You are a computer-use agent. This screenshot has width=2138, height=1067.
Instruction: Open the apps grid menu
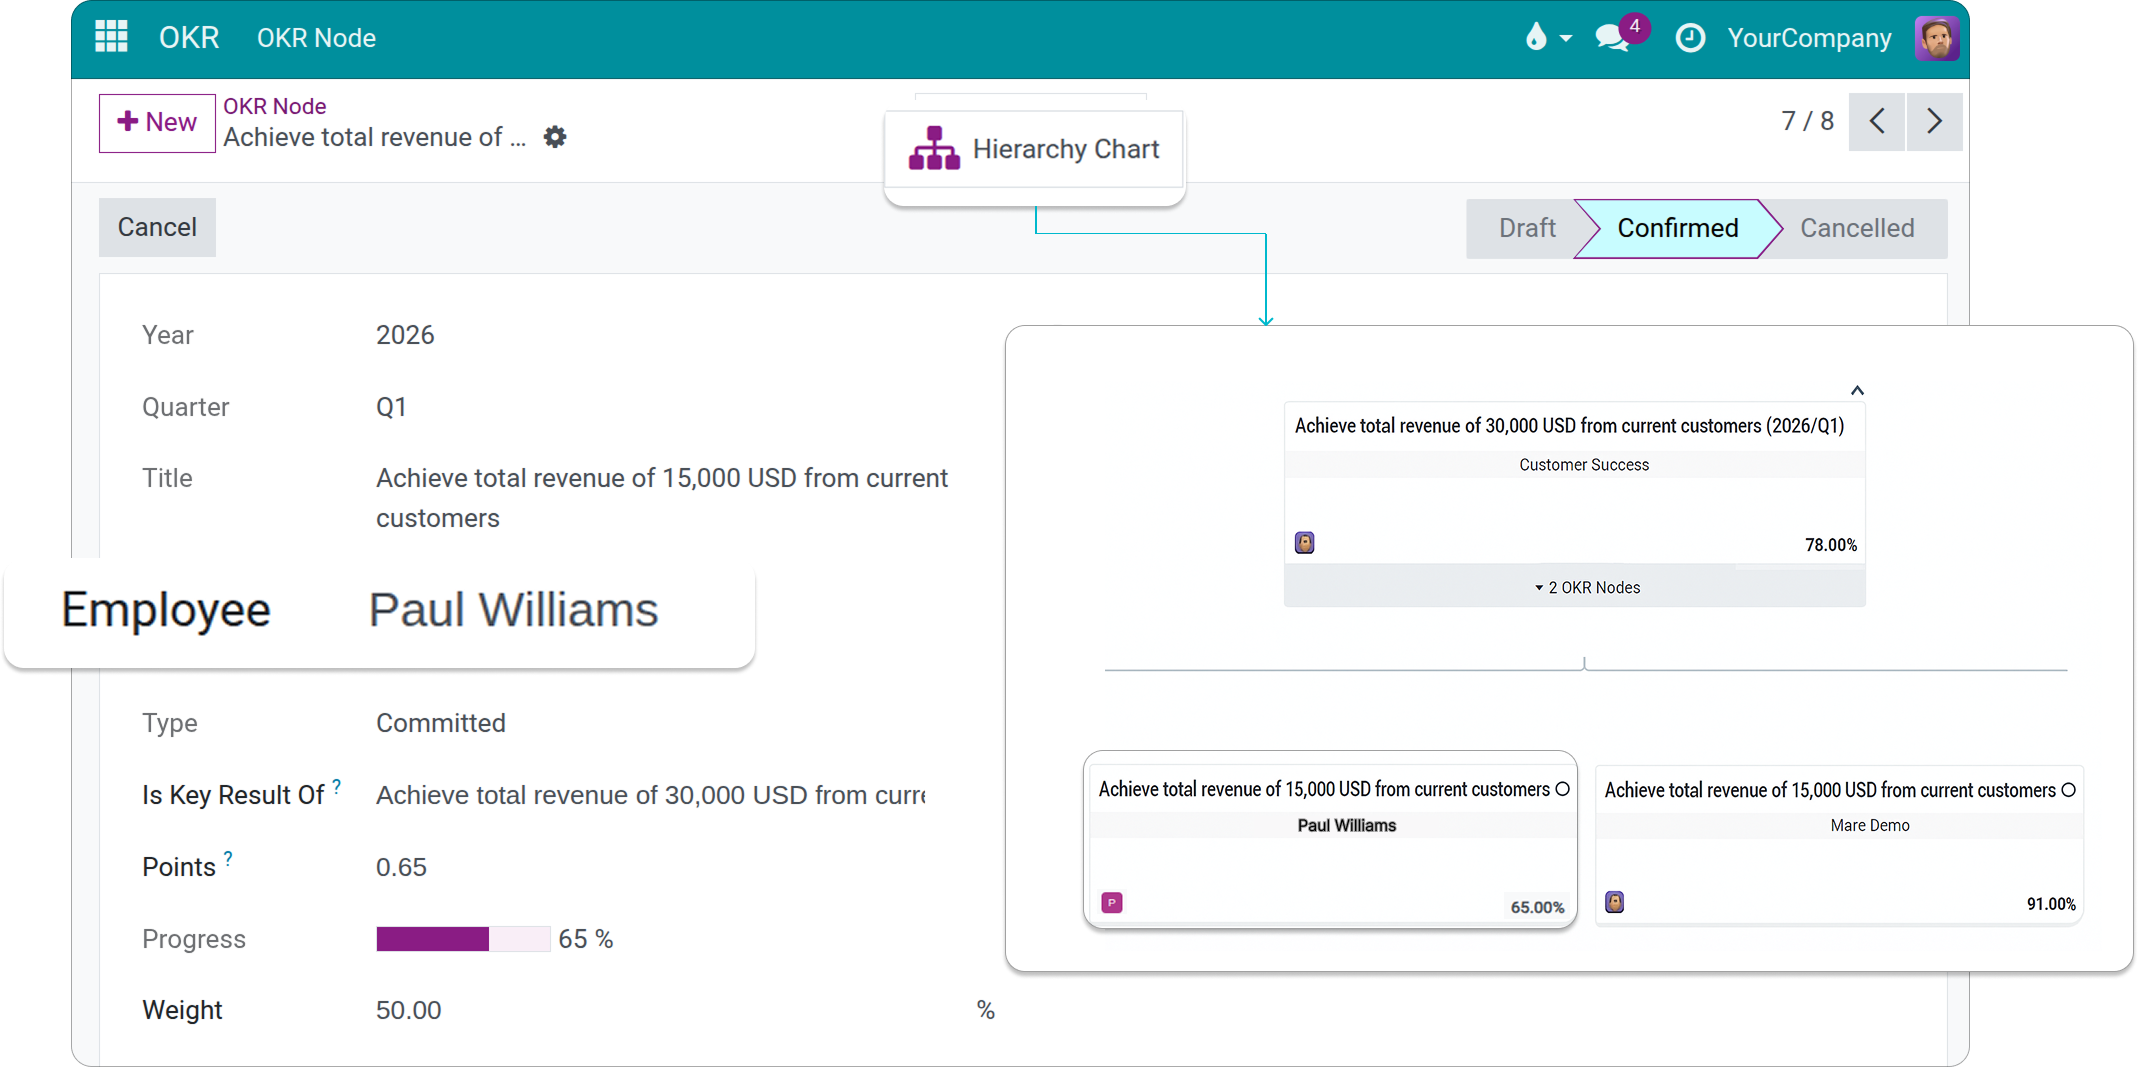coord(111,37)
